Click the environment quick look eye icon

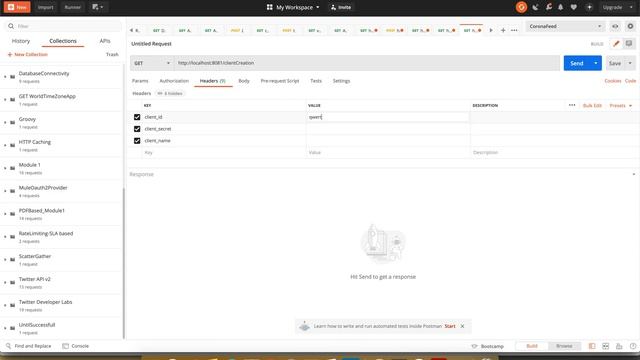tap(615, 26)
